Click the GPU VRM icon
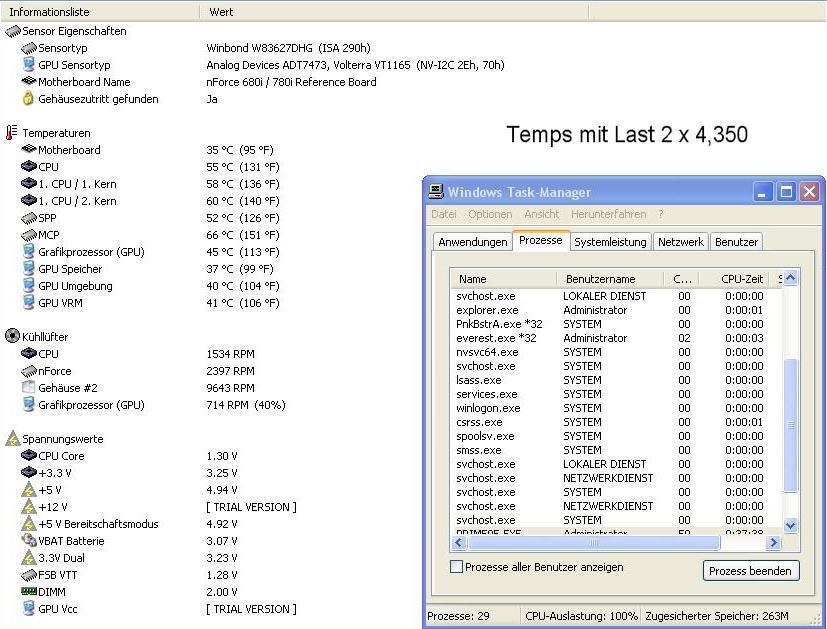The width and height of the screenshot is (827, 629). 29,302
